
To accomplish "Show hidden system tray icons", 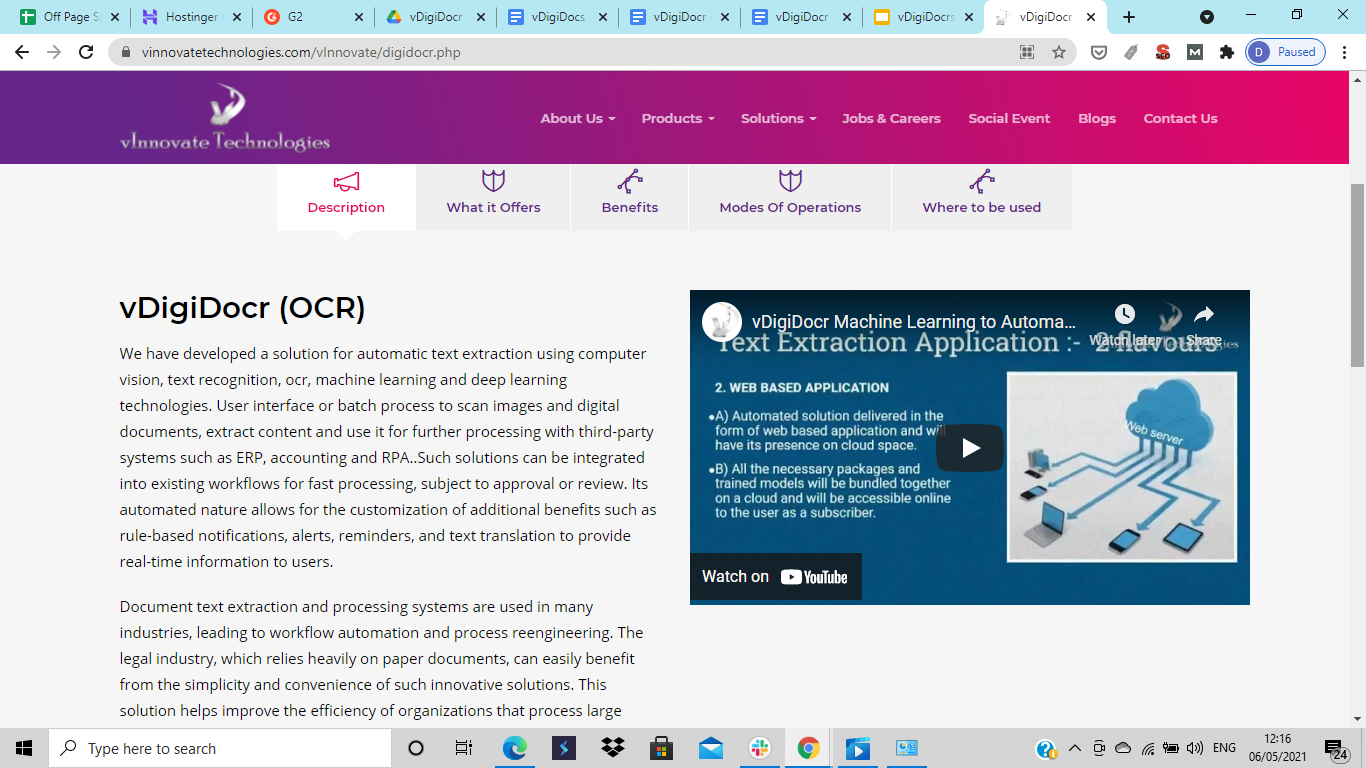I will pos(1075,748).
